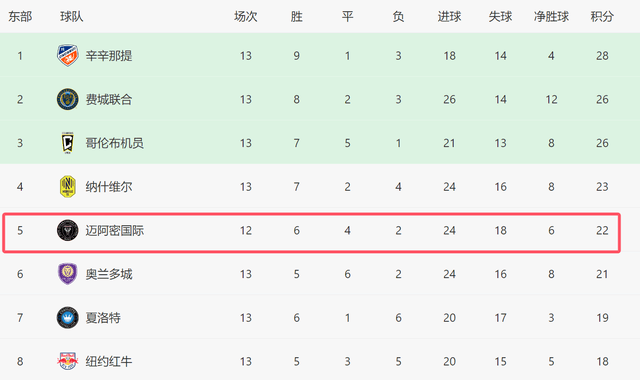Screen dimensions: 640x380
Task: Open team link 辛辛那提
Action: [109, 56]
